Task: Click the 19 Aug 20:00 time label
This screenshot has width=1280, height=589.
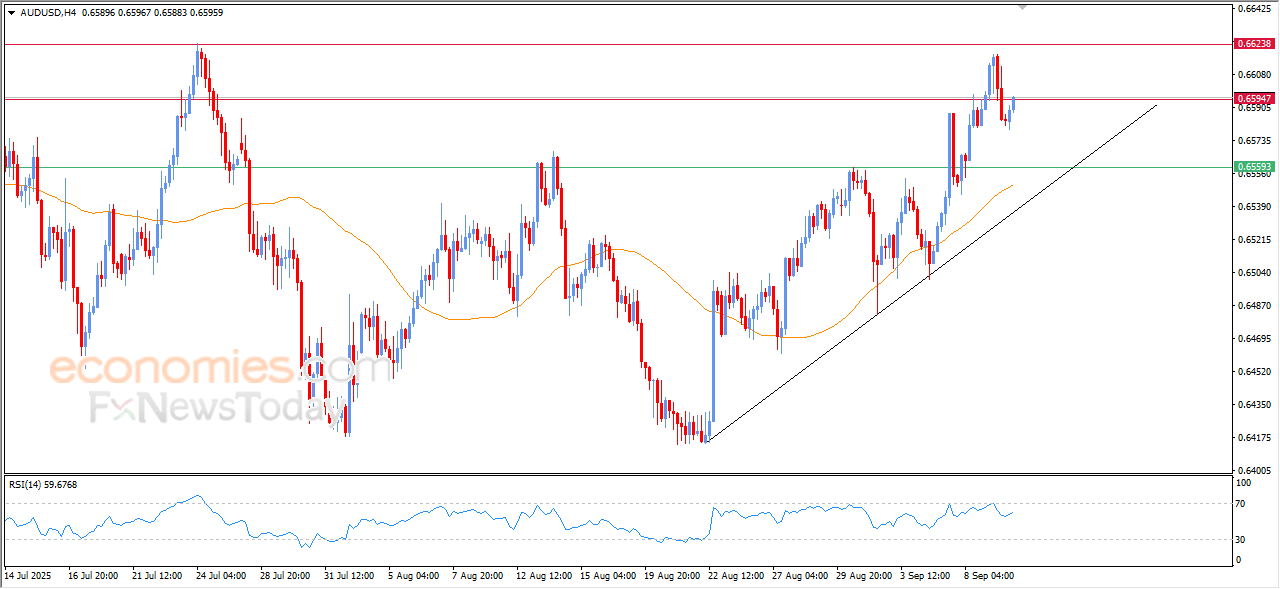Action: [671, 576]
